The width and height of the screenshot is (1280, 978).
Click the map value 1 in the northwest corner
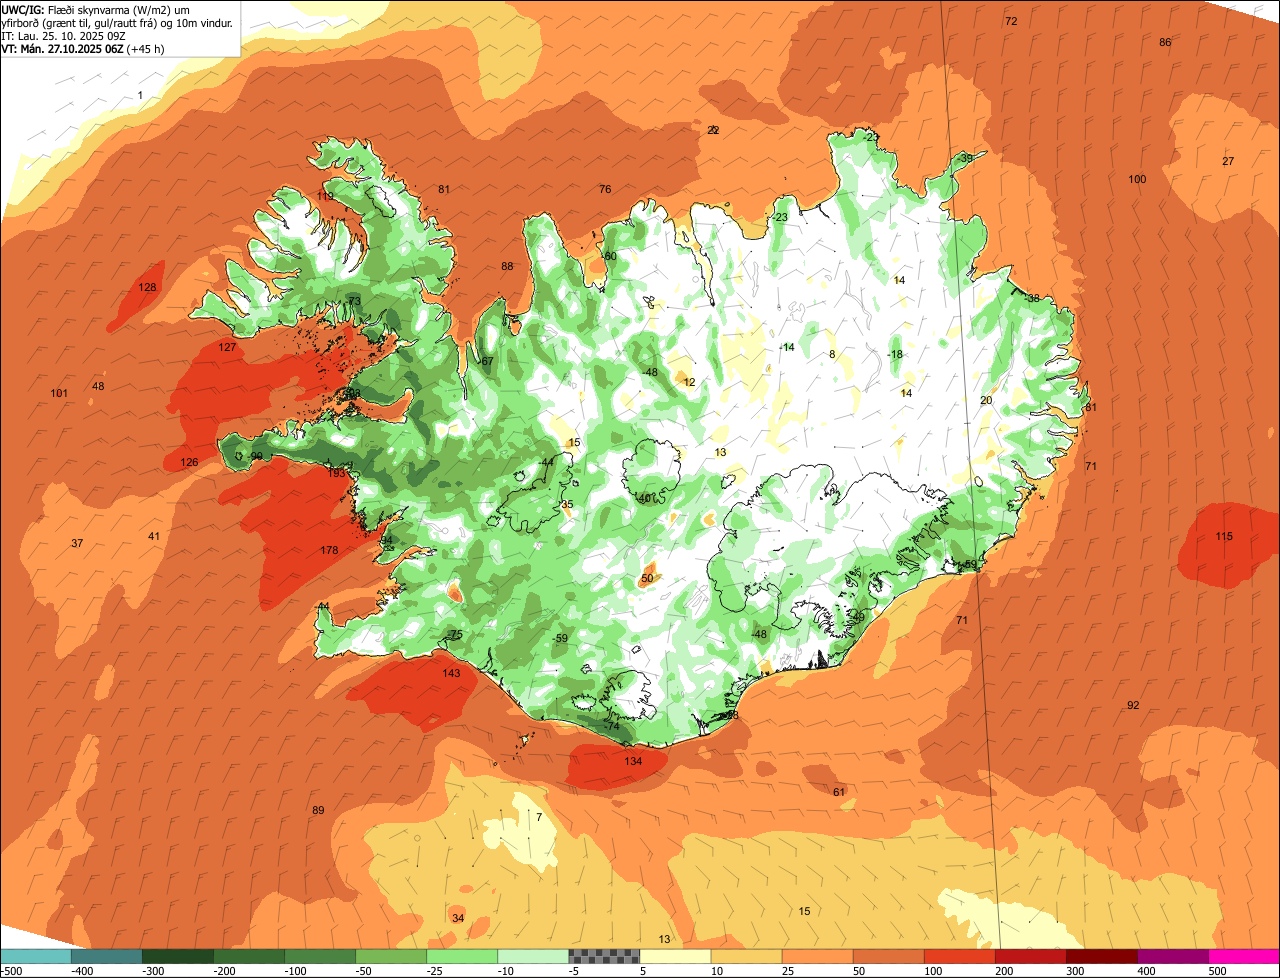pyautogui.click(x=141, y=96)
